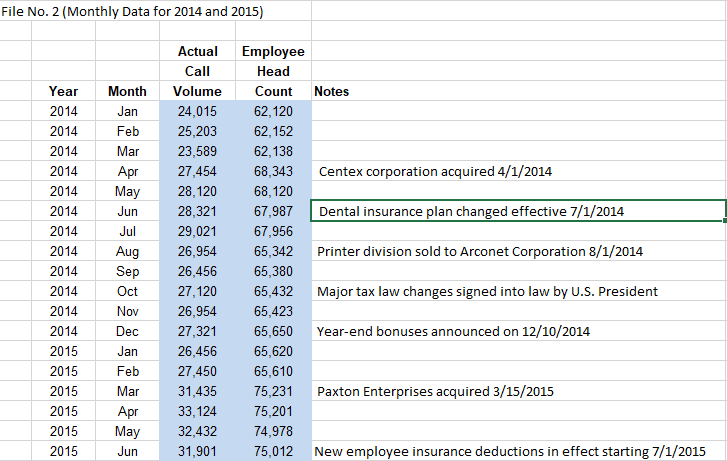Select head count cell 62,120

[x=273, y=111]
